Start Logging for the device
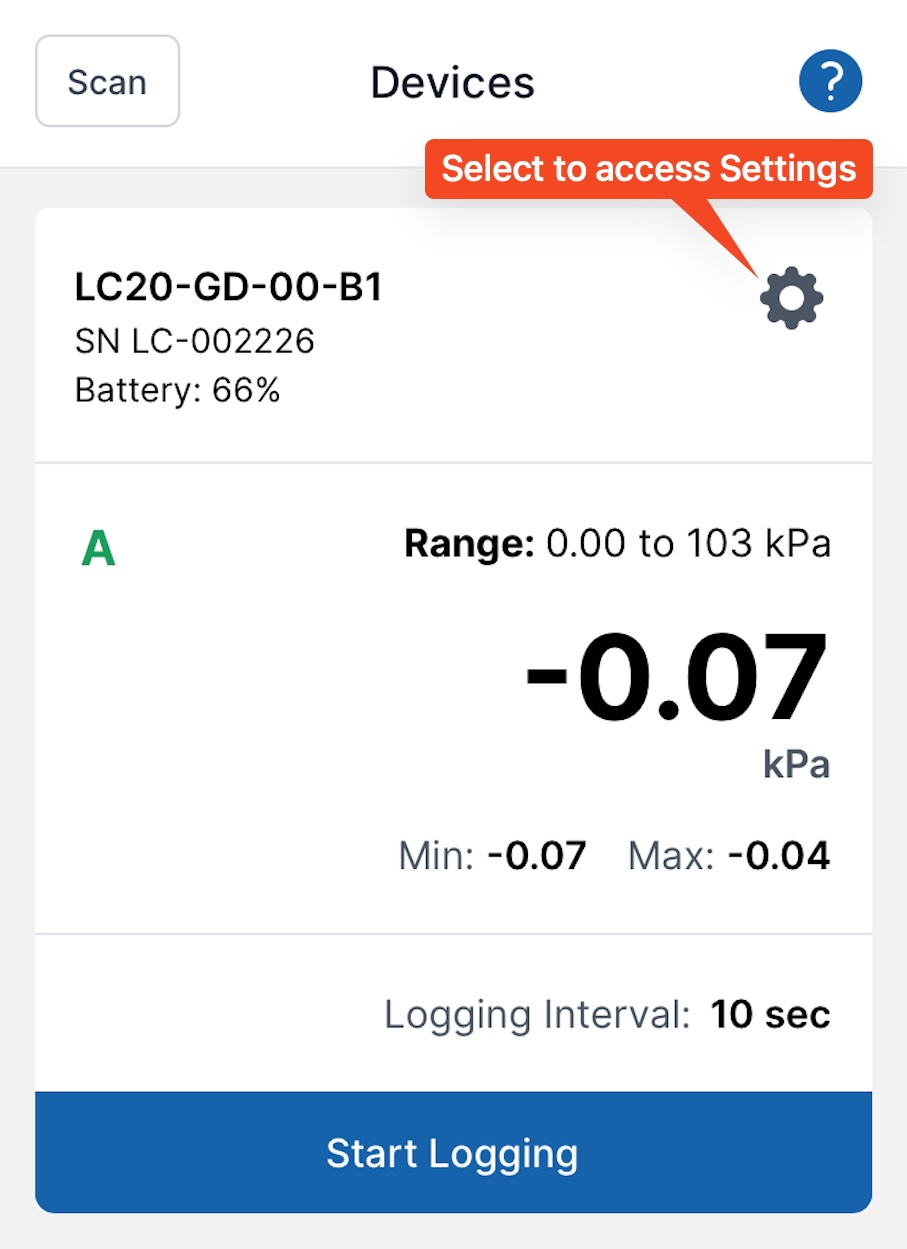Screen dimensions: 907x1249 click(453, 1152)
